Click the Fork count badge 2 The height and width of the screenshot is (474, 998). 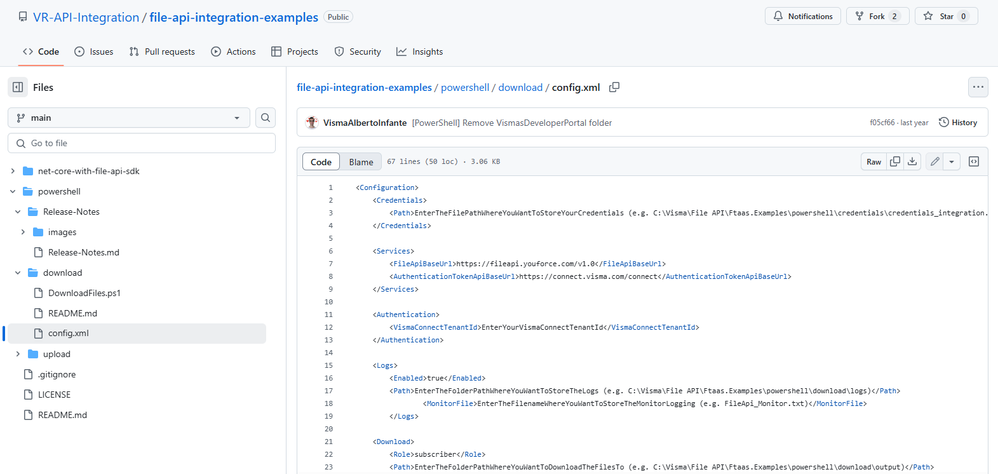tap(894, 16)
